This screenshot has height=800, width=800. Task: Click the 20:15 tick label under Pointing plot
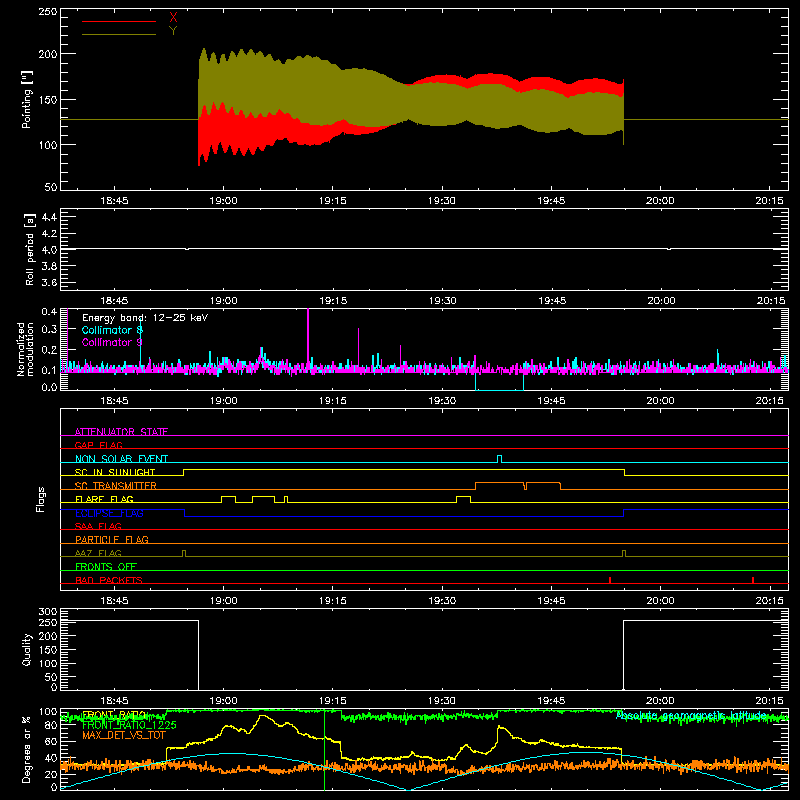[x=769, y=201]
